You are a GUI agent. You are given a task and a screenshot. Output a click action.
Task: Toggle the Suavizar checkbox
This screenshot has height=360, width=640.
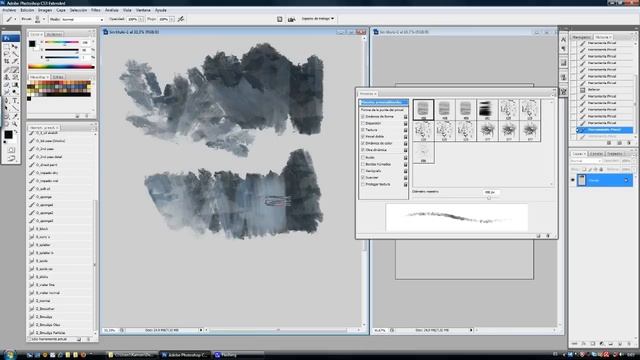coord(363,178)
